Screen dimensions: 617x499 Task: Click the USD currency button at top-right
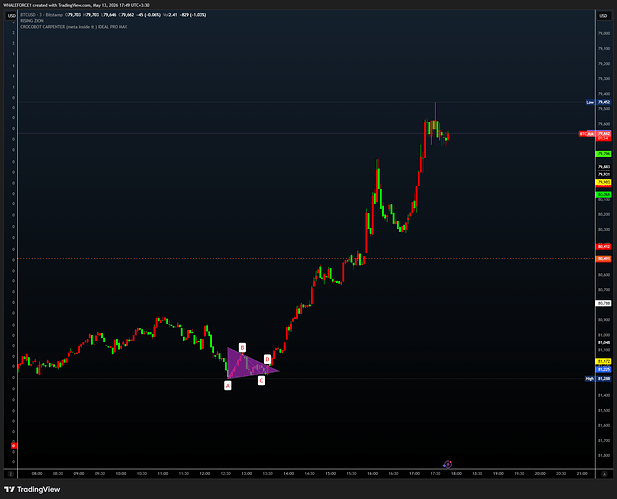point(604,16)
